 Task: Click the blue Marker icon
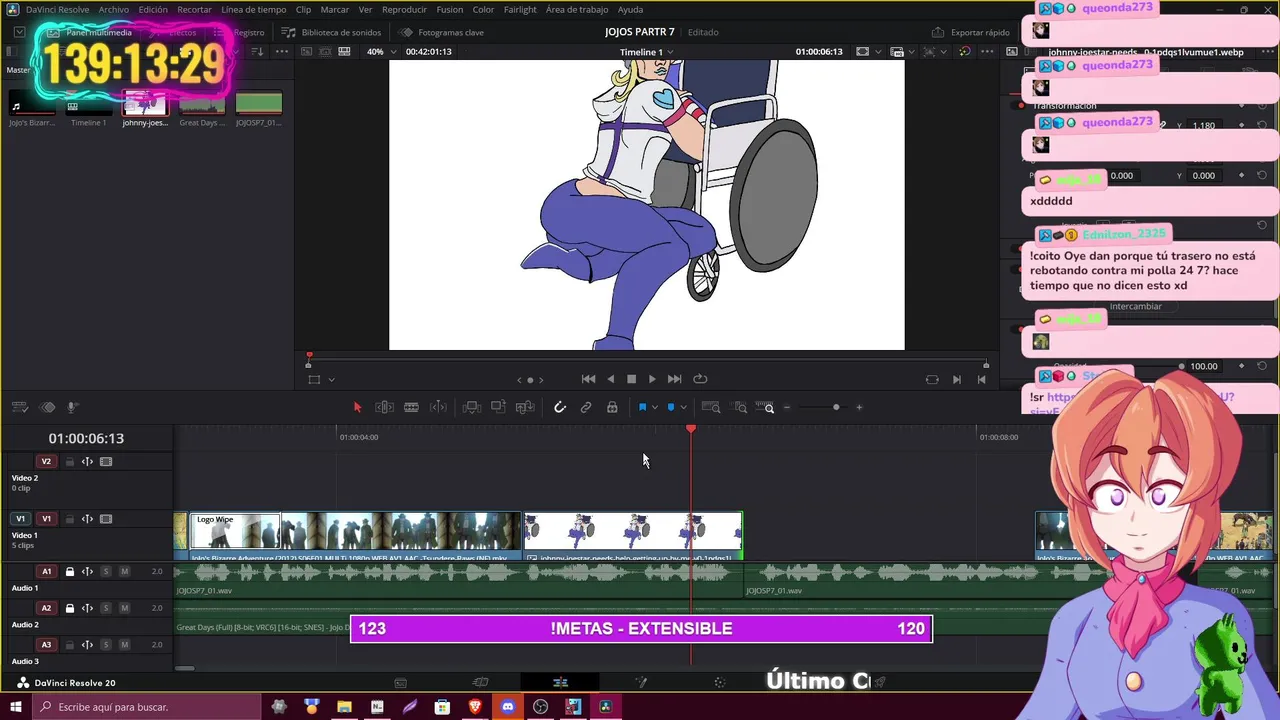tap(671, 407)
